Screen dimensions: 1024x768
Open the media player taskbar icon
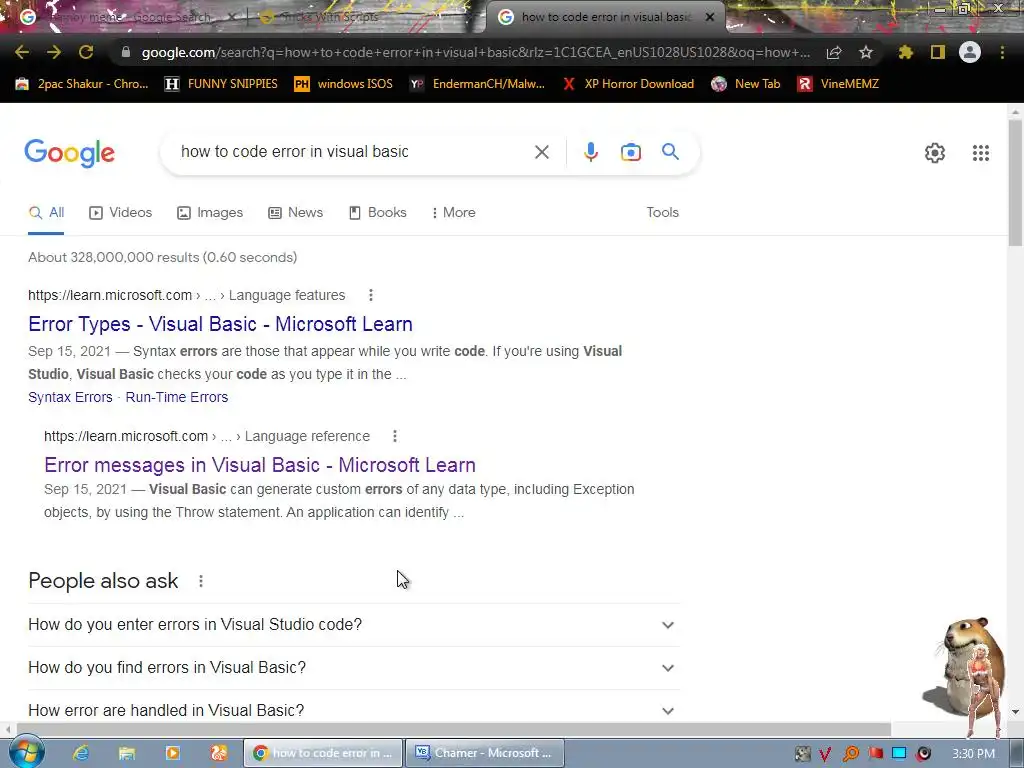[172, 753]
